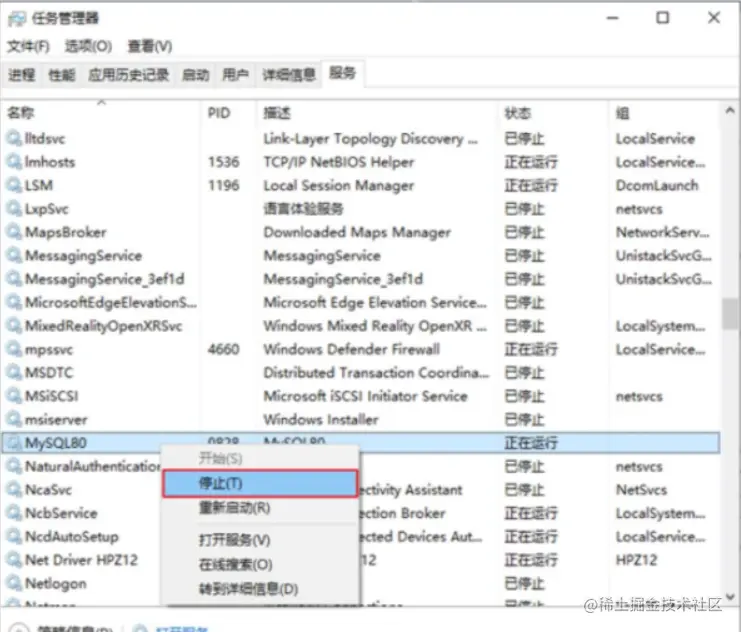741x632 pixels.
Task: Switch to the 详细信息 tab
Action: tap(289, 74)
